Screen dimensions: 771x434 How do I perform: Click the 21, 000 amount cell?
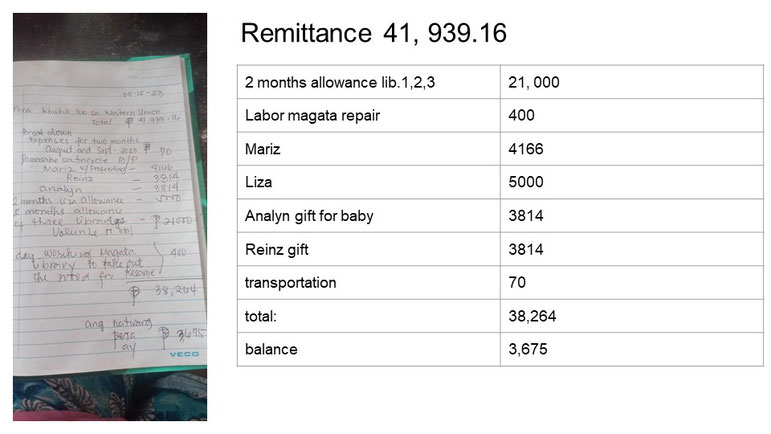coord(632,82)
